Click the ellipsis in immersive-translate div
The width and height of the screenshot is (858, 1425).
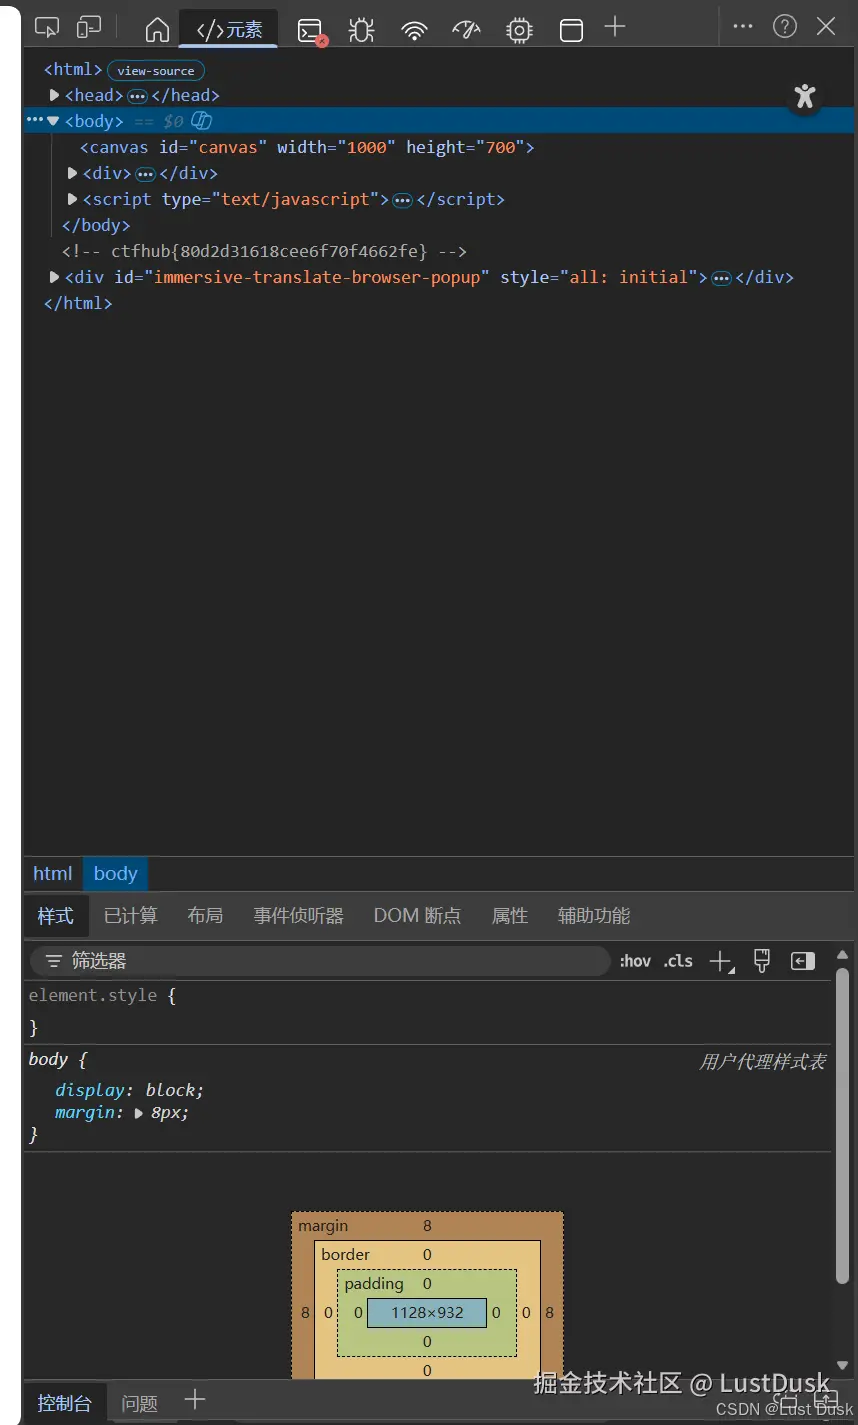[x=721, y=278]
